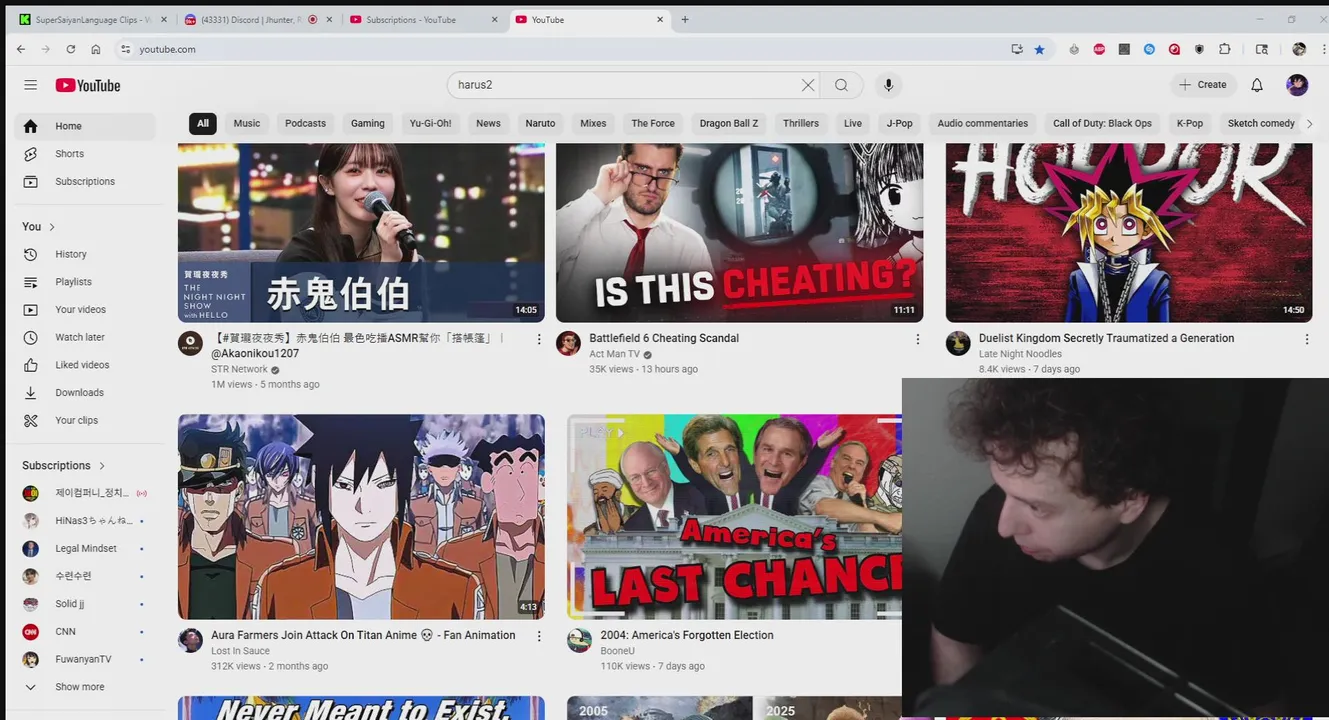Open a new browser tab
The image size is (1329, 720).
(685, 20)
